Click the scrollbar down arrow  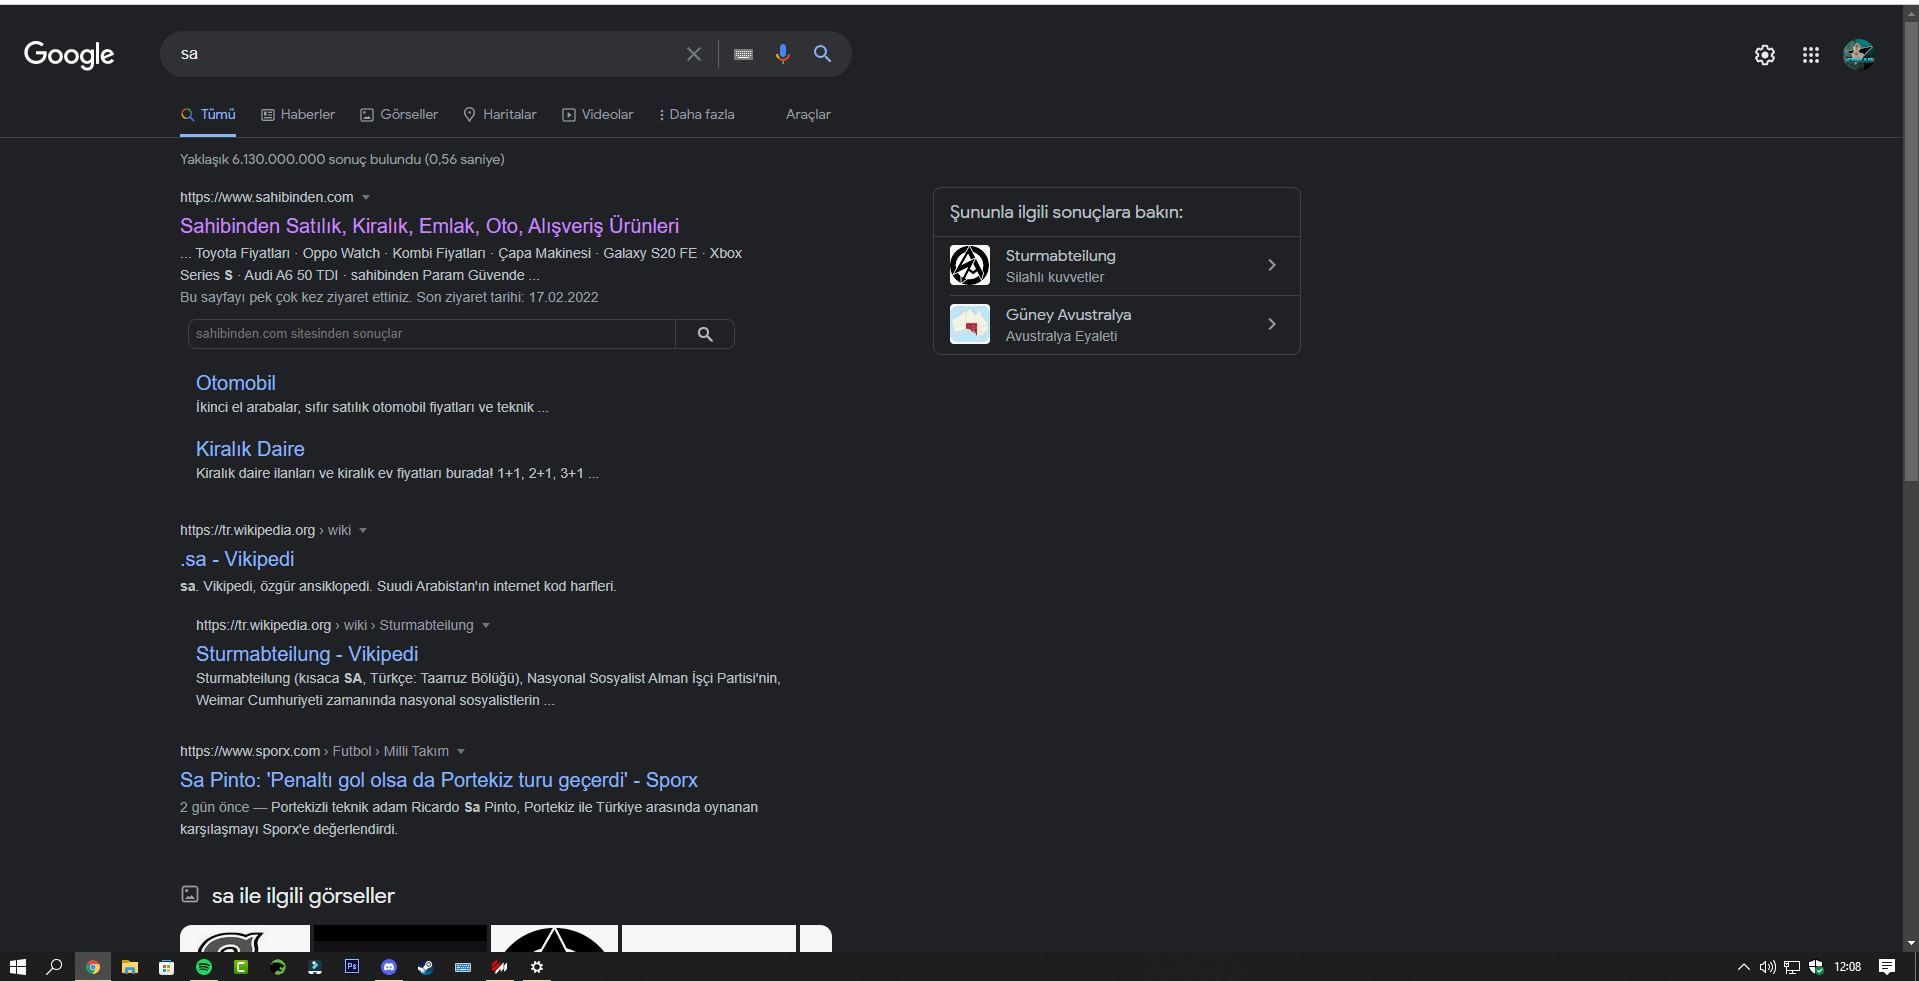point(1910,943)
